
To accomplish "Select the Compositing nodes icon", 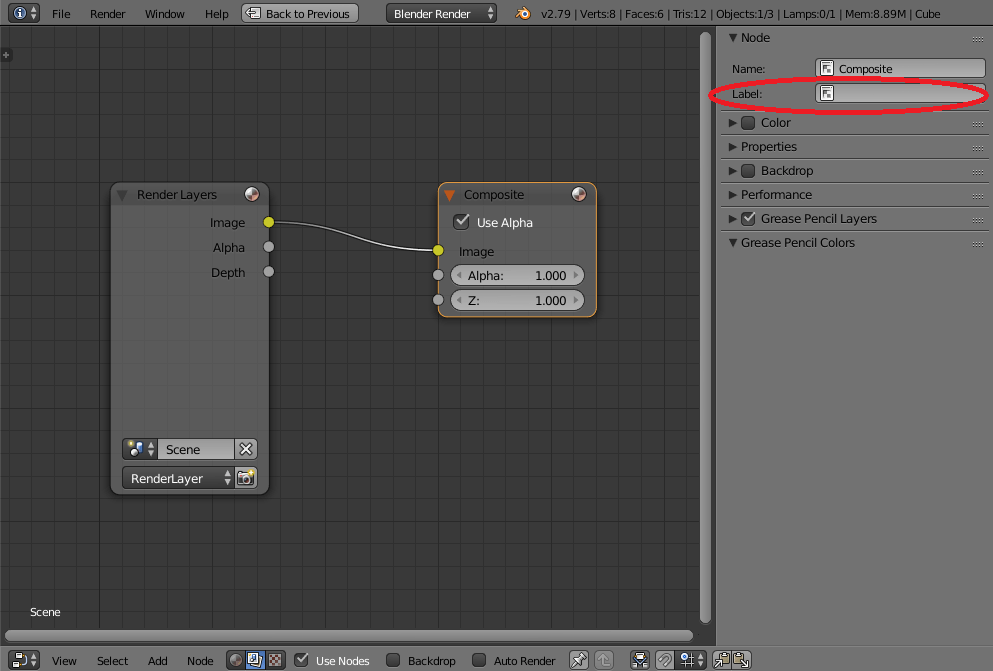I will tap(255, 660).
